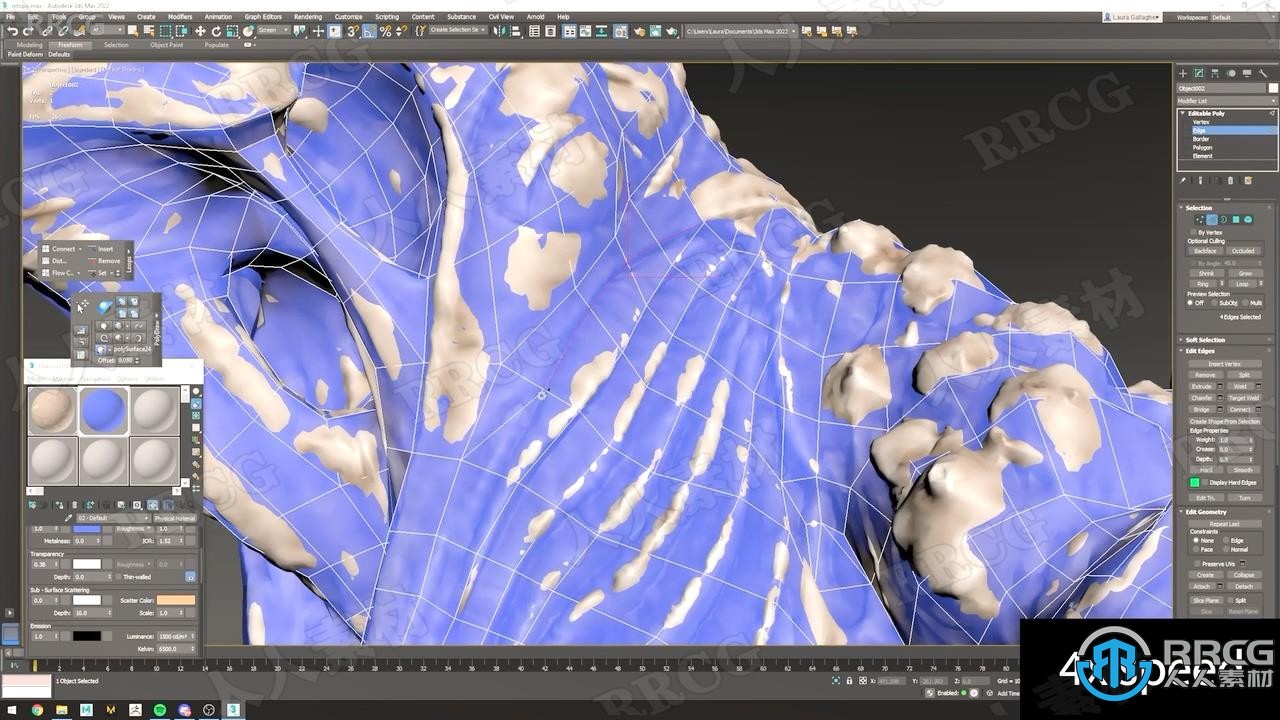Screen dimensions: 1280x720
Task: Click the Object002 name field
Action: click(x=1221, y=88)
